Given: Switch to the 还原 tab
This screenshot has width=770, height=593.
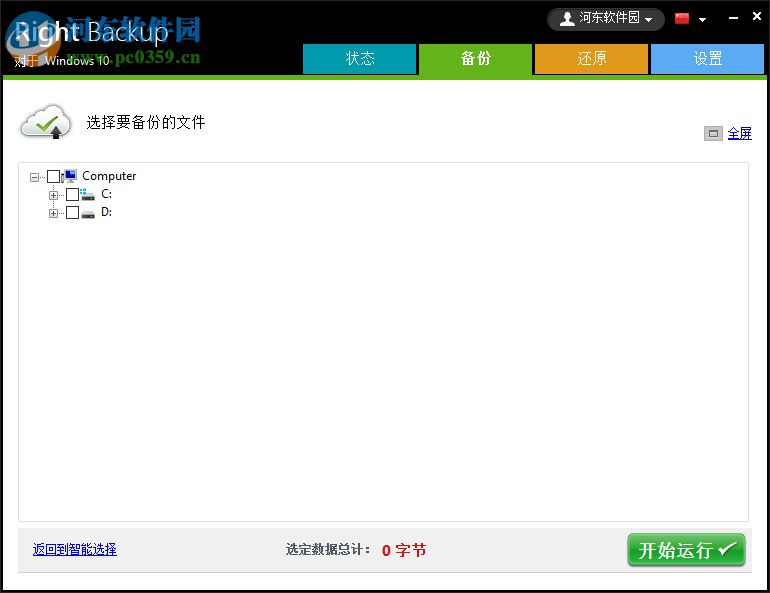Looking at the screenshot, I should point(591,59).
